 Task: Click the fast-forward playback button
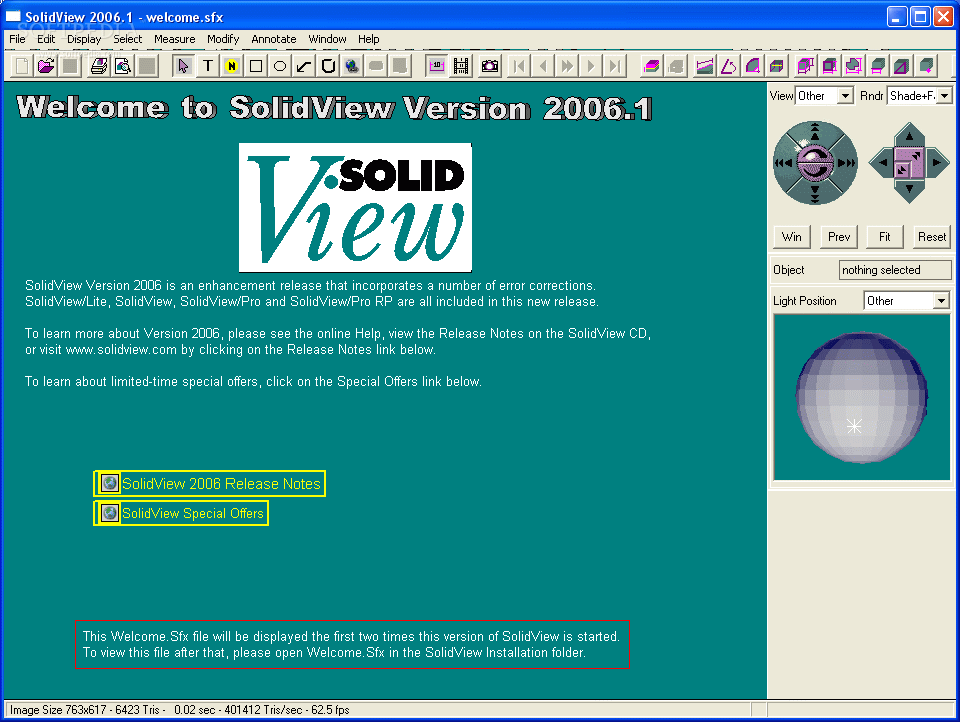point(567,66)
